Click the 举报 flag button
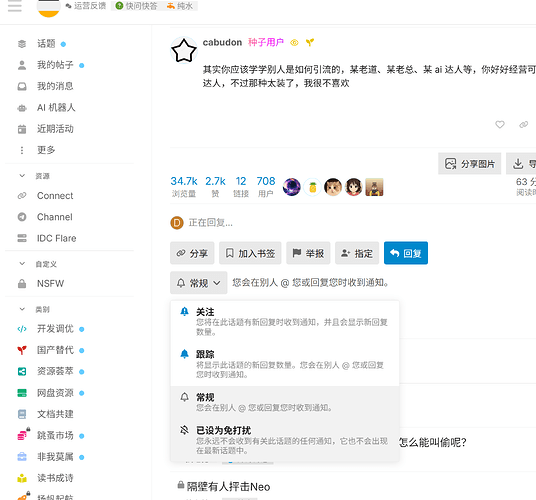 pos(308,253)
